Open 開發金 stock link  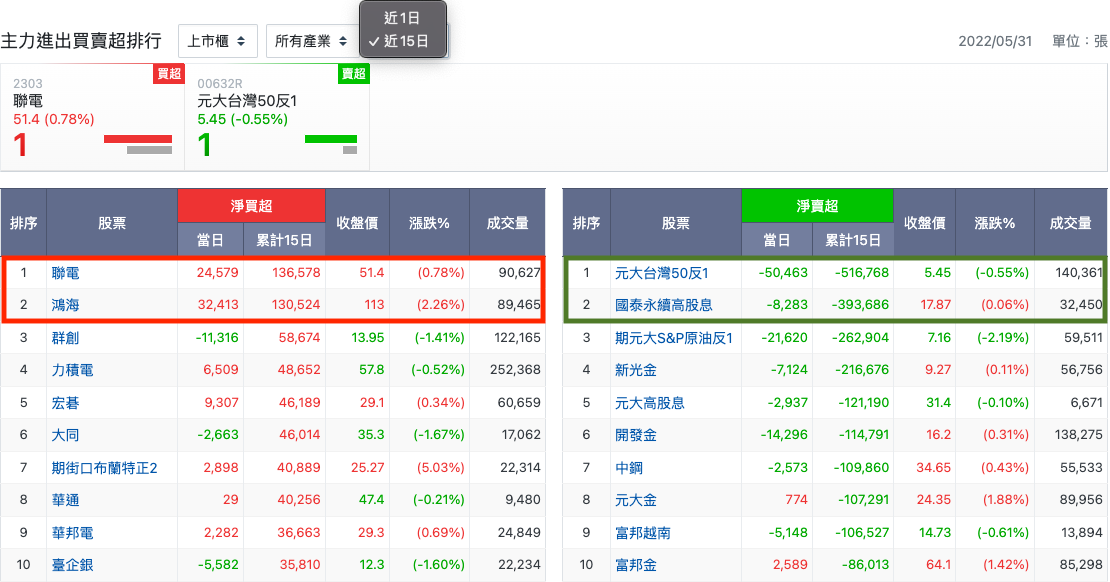pos(635,435)
